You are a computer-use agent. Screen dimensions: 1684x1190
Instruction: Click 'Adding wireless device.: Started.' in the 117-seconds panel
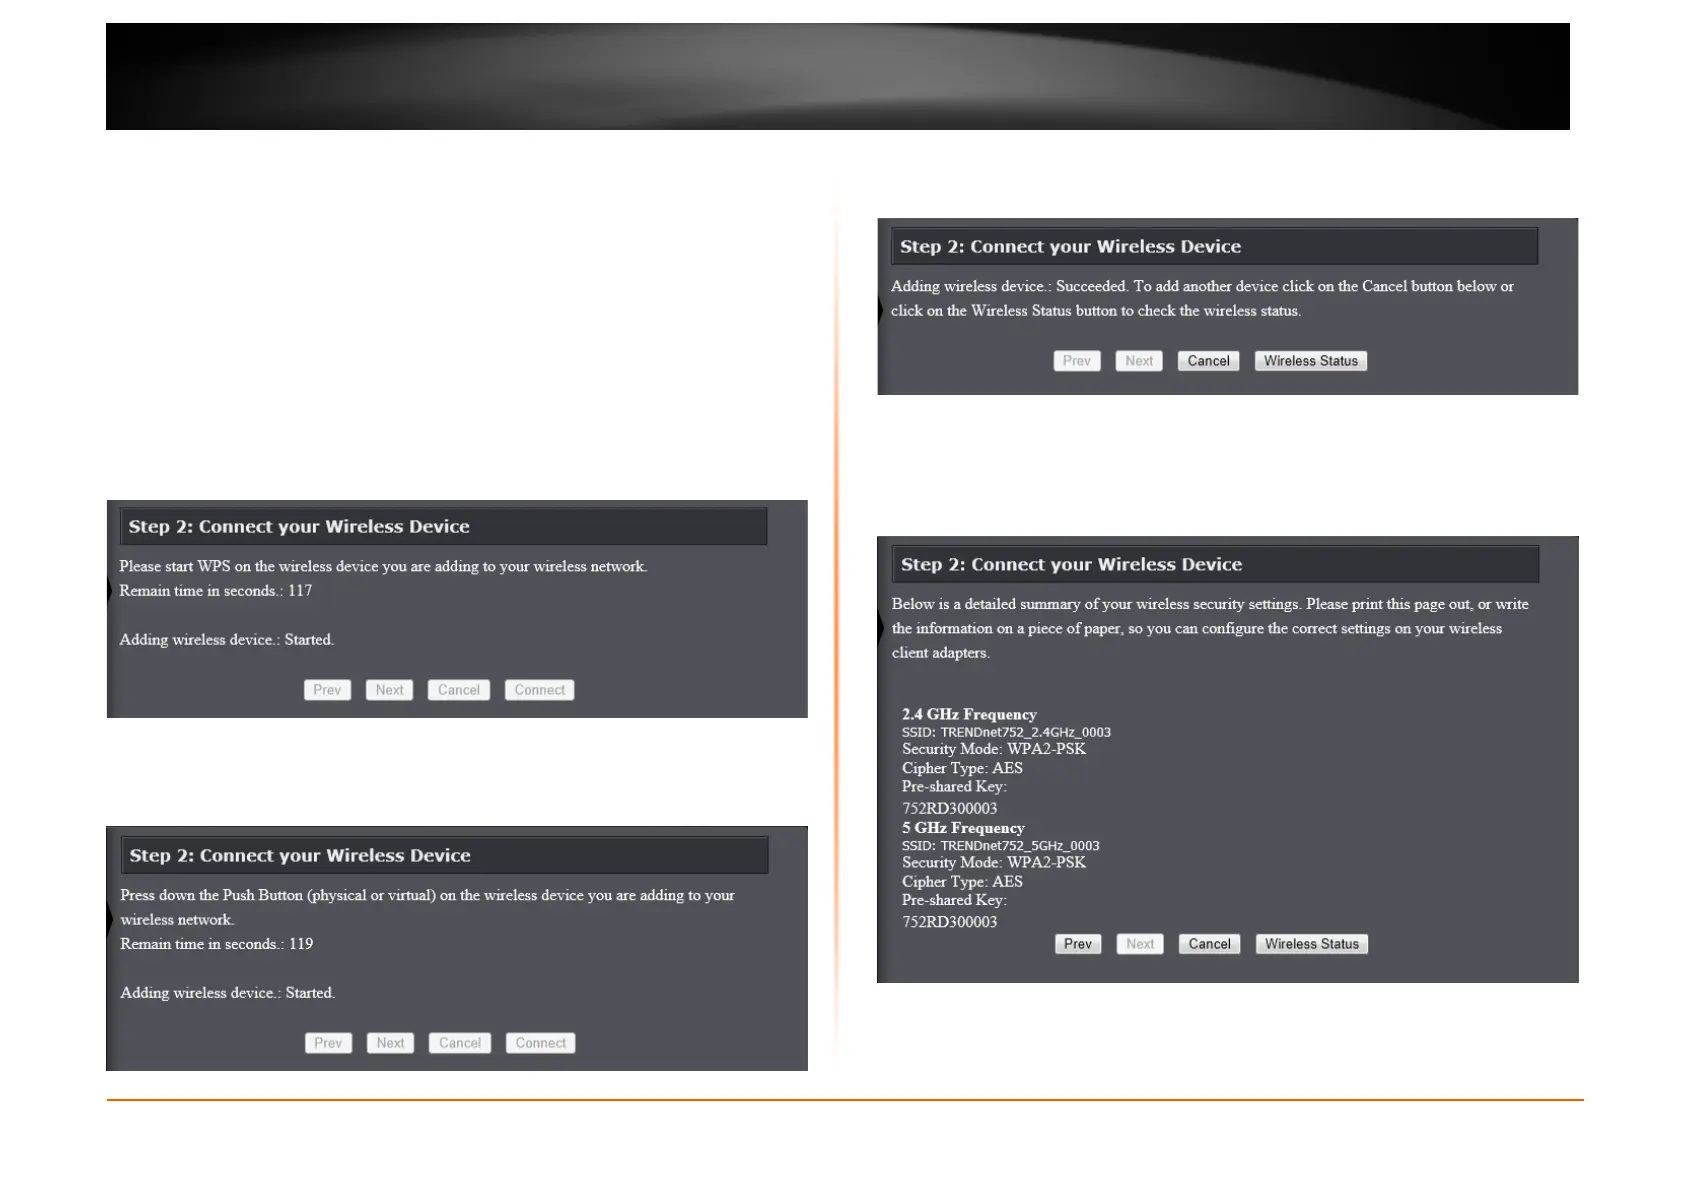[x=227, y=640]
